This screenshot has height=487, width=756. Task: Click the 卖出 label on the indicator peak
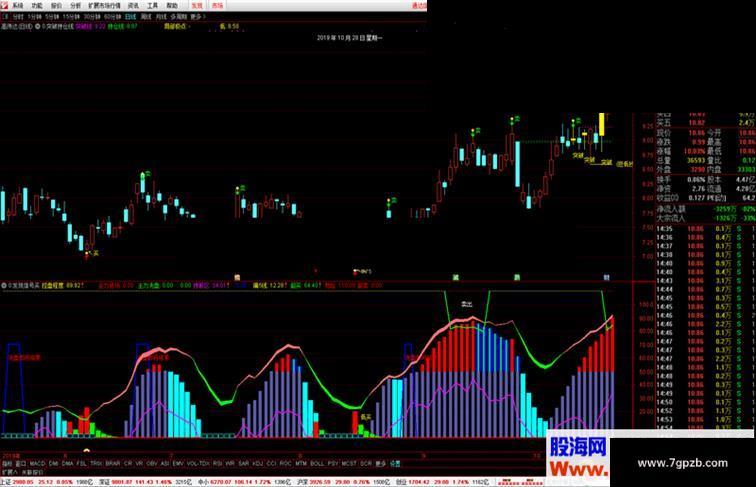[x=466, y=304]
